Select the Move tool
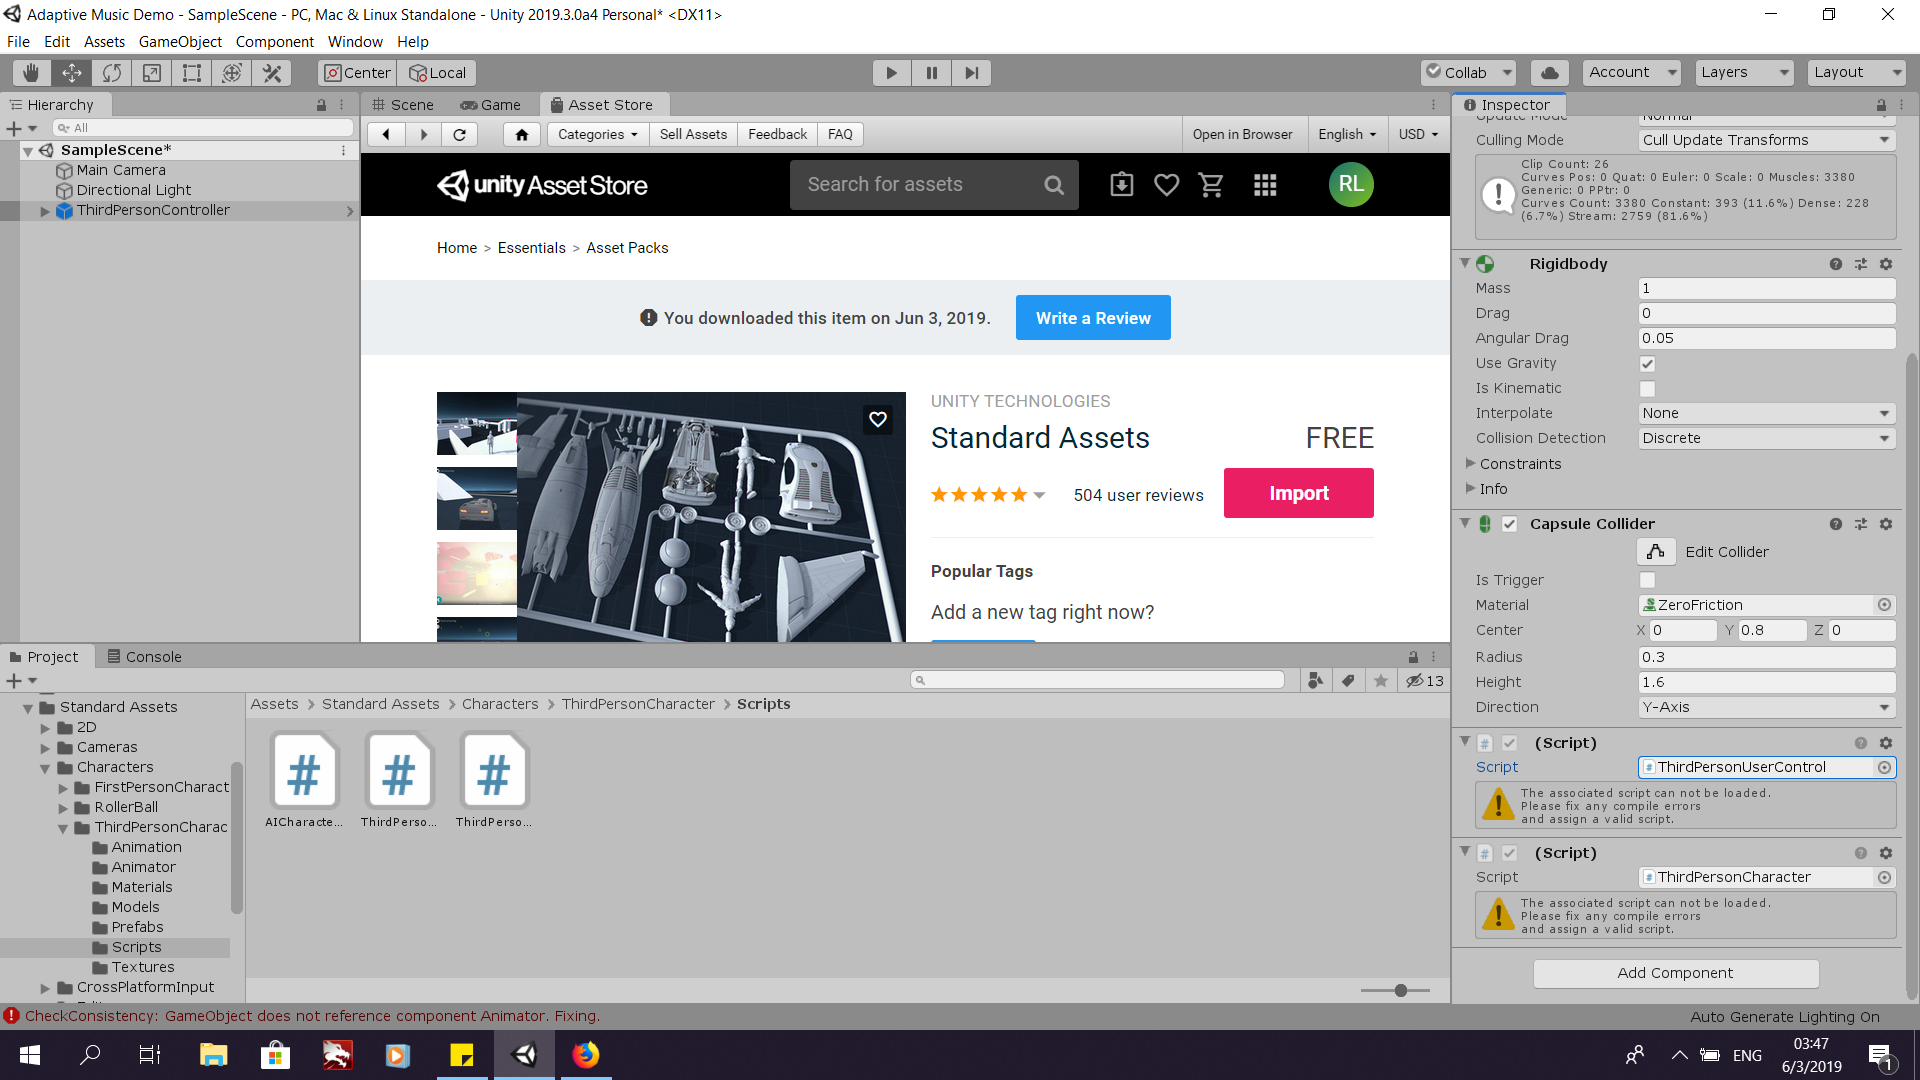Image resolution: width=1920 pixels, height=1080 pixels. [71, 73]
